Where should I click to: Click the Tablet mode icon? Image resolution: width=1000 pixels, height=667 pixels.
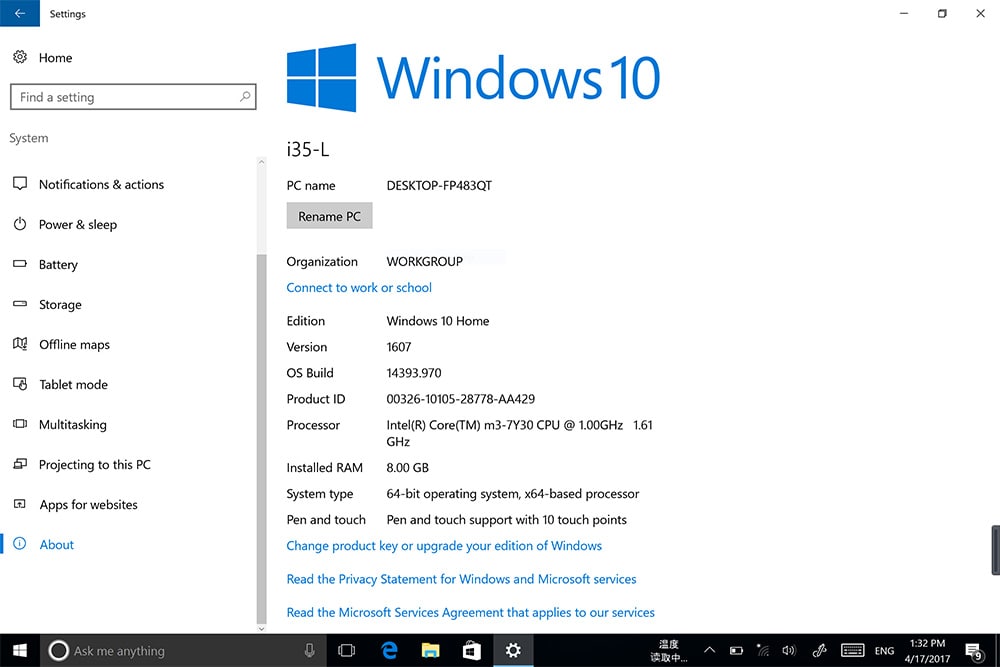(x=20, y=384)
